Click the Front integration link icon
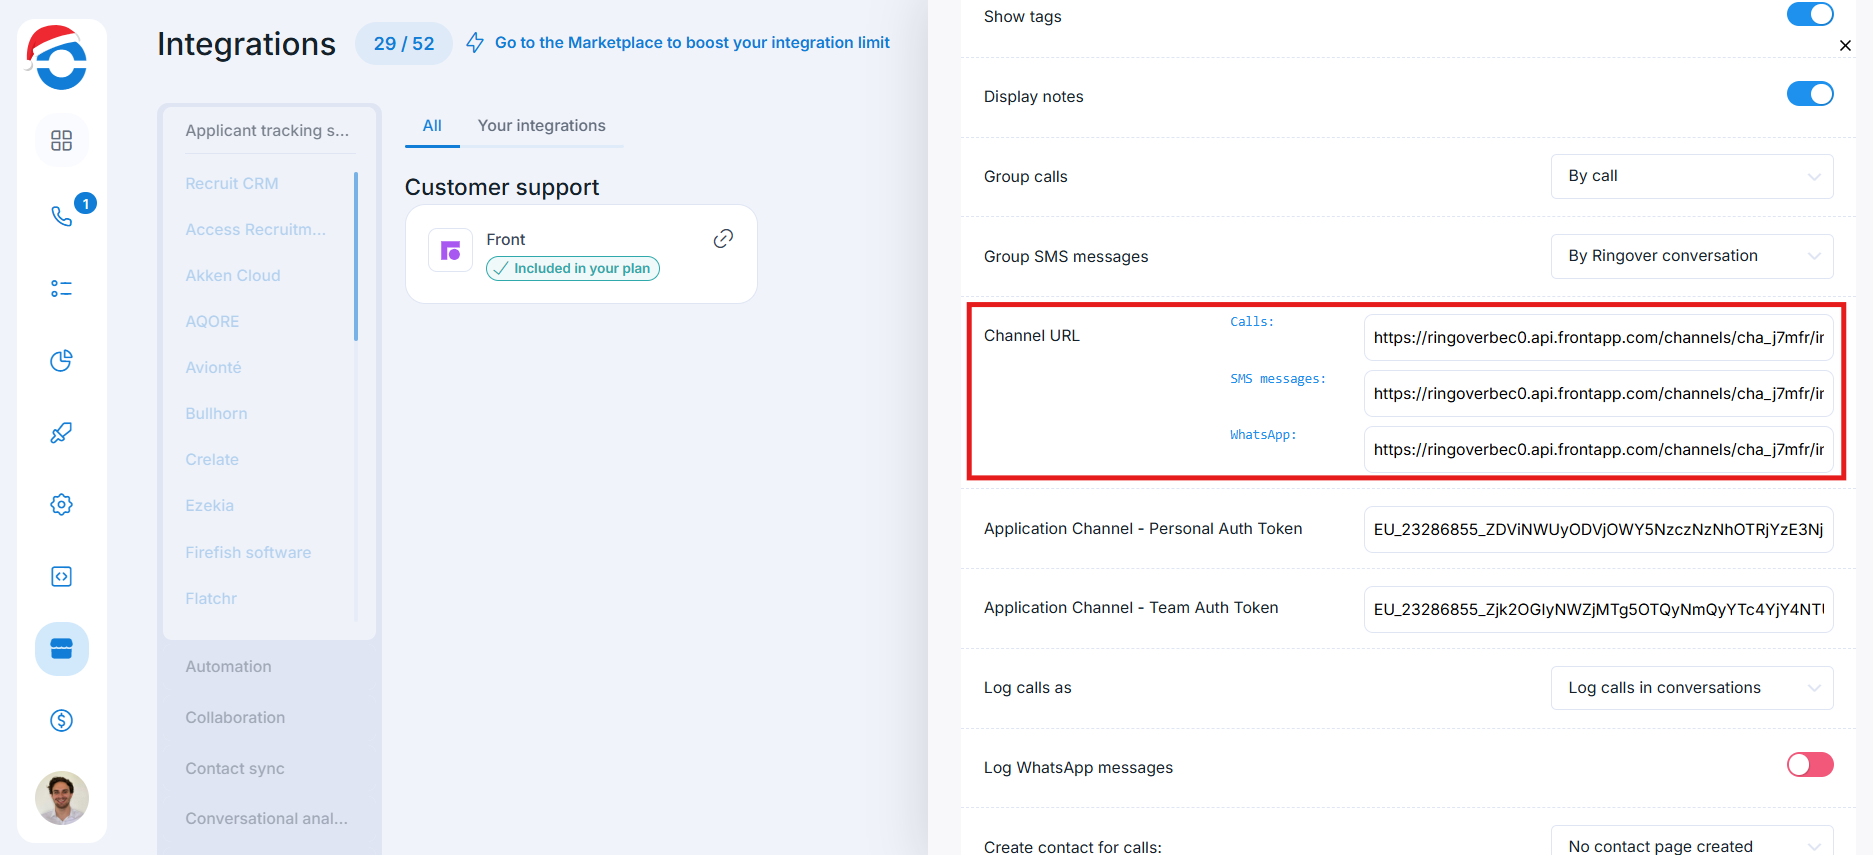Screen dimensions: 1873x855 coord(723,239)
